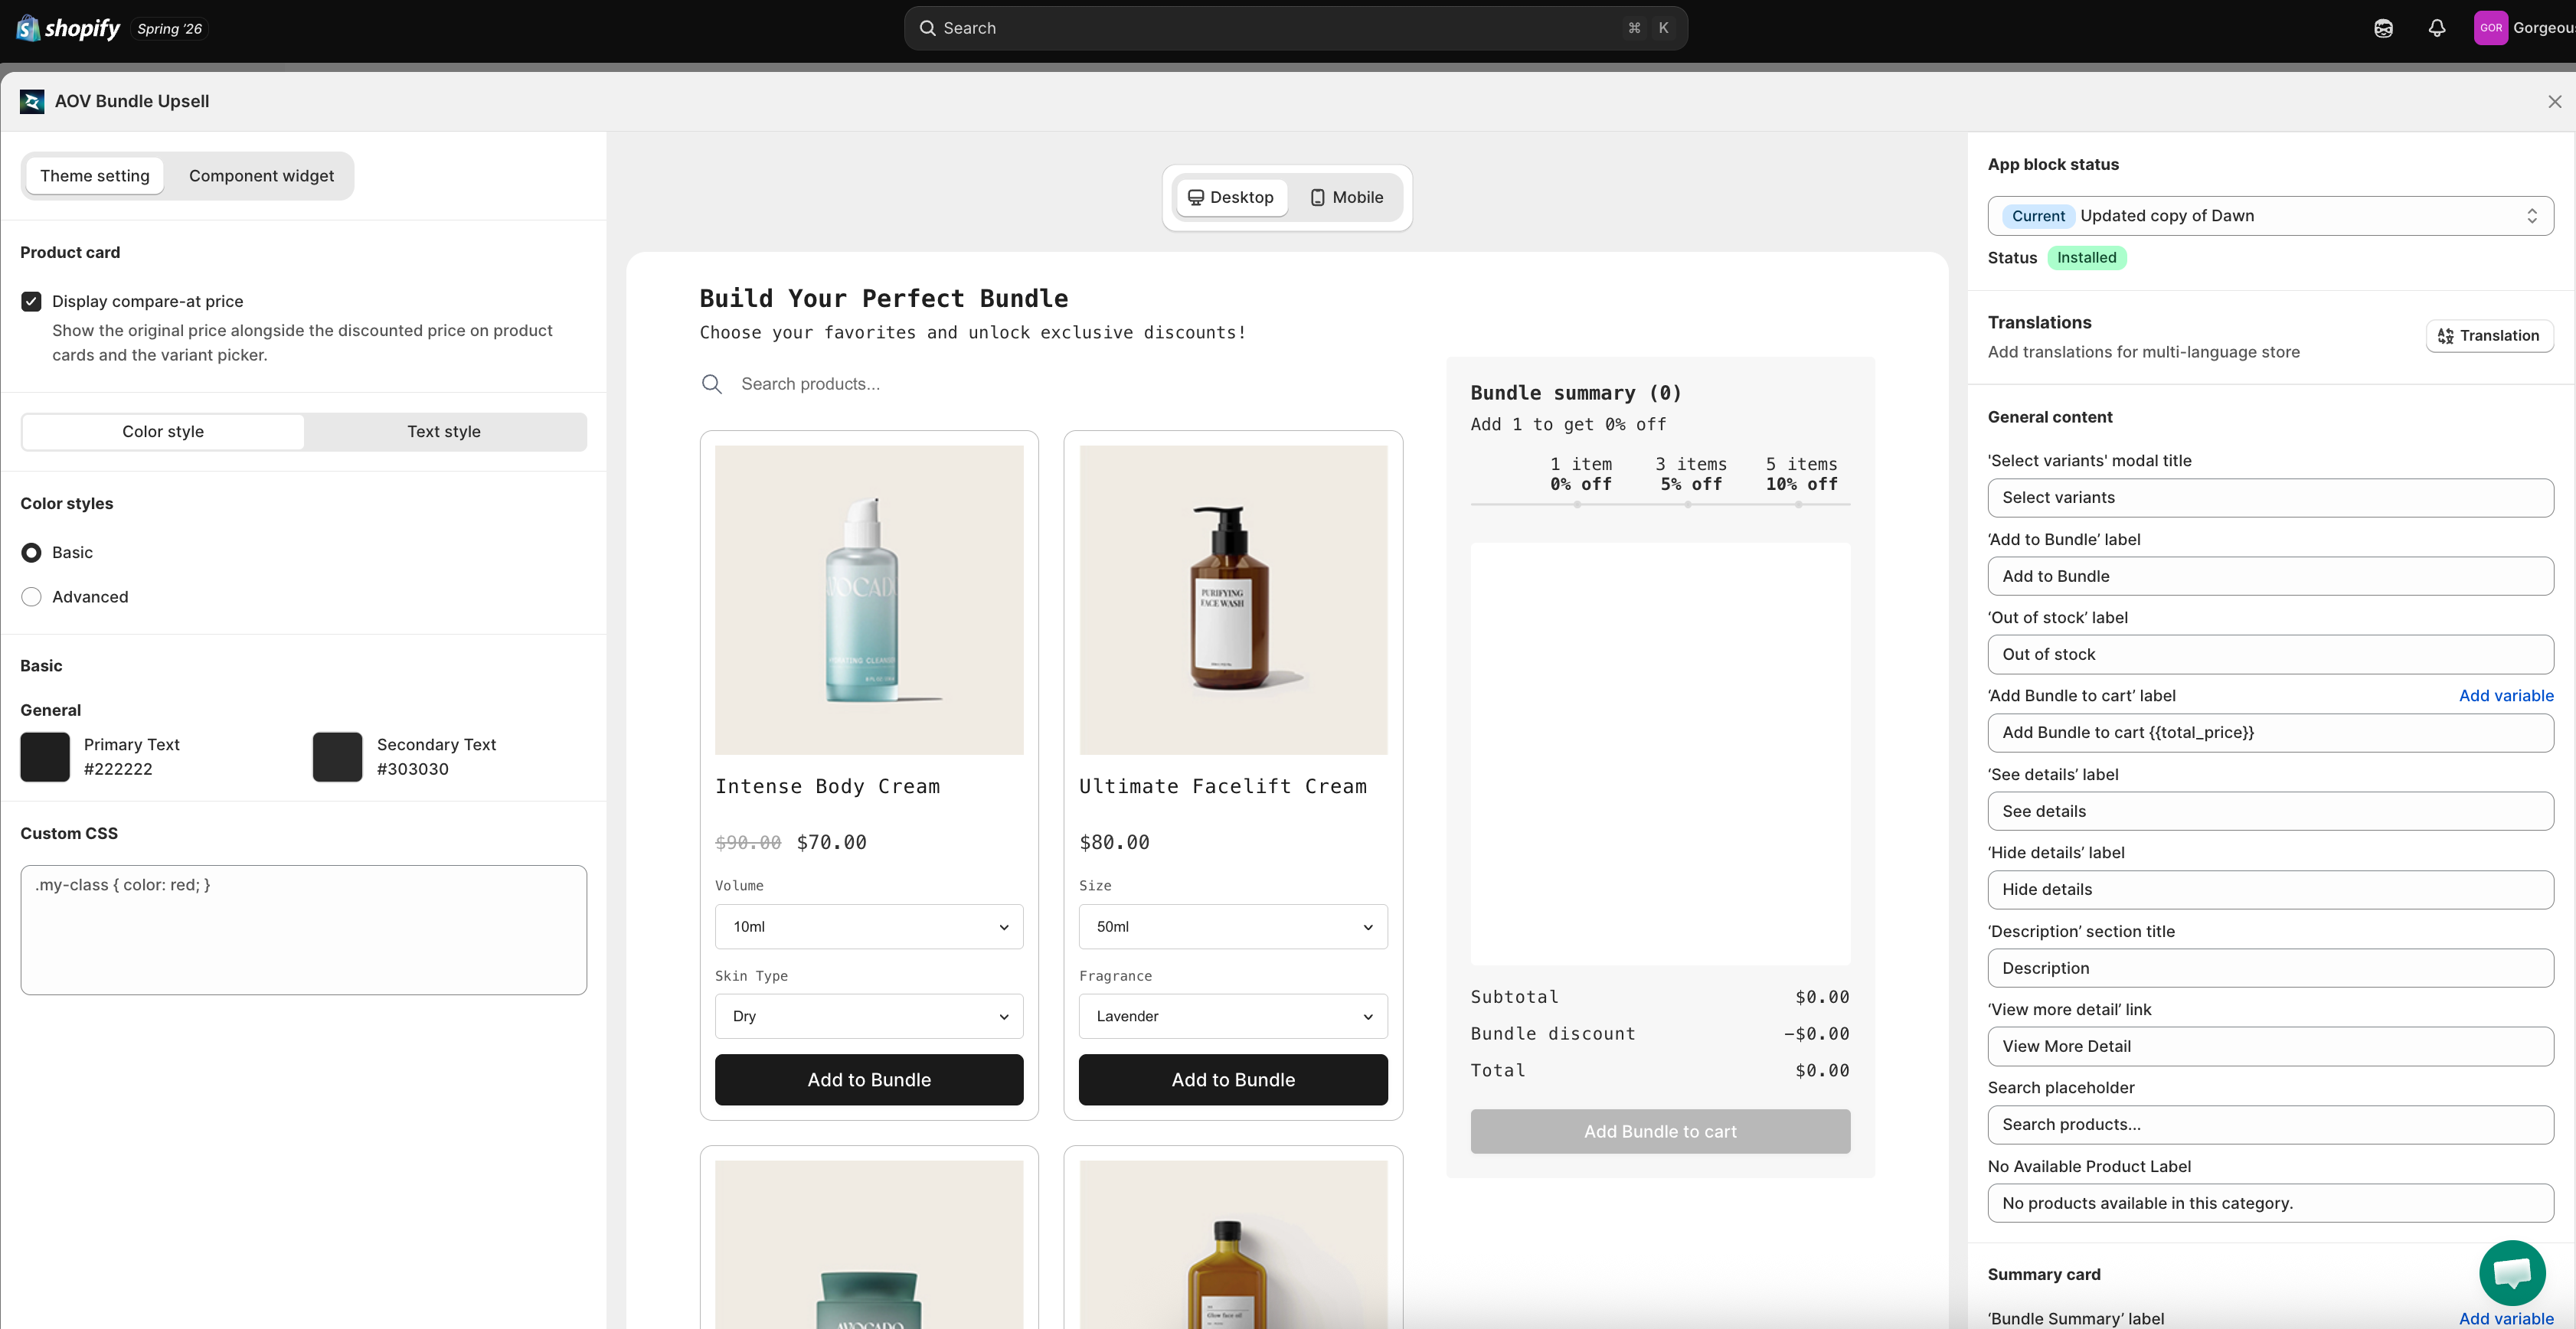
Task: Open the Skin Type Dry dropdown
Action: coord(869,1016)
